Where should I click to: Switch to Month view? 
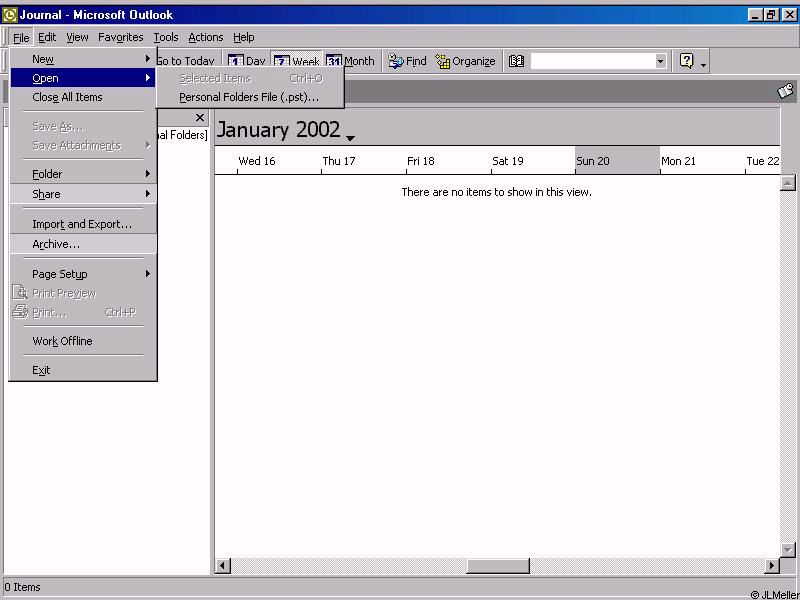coord(351,61)
